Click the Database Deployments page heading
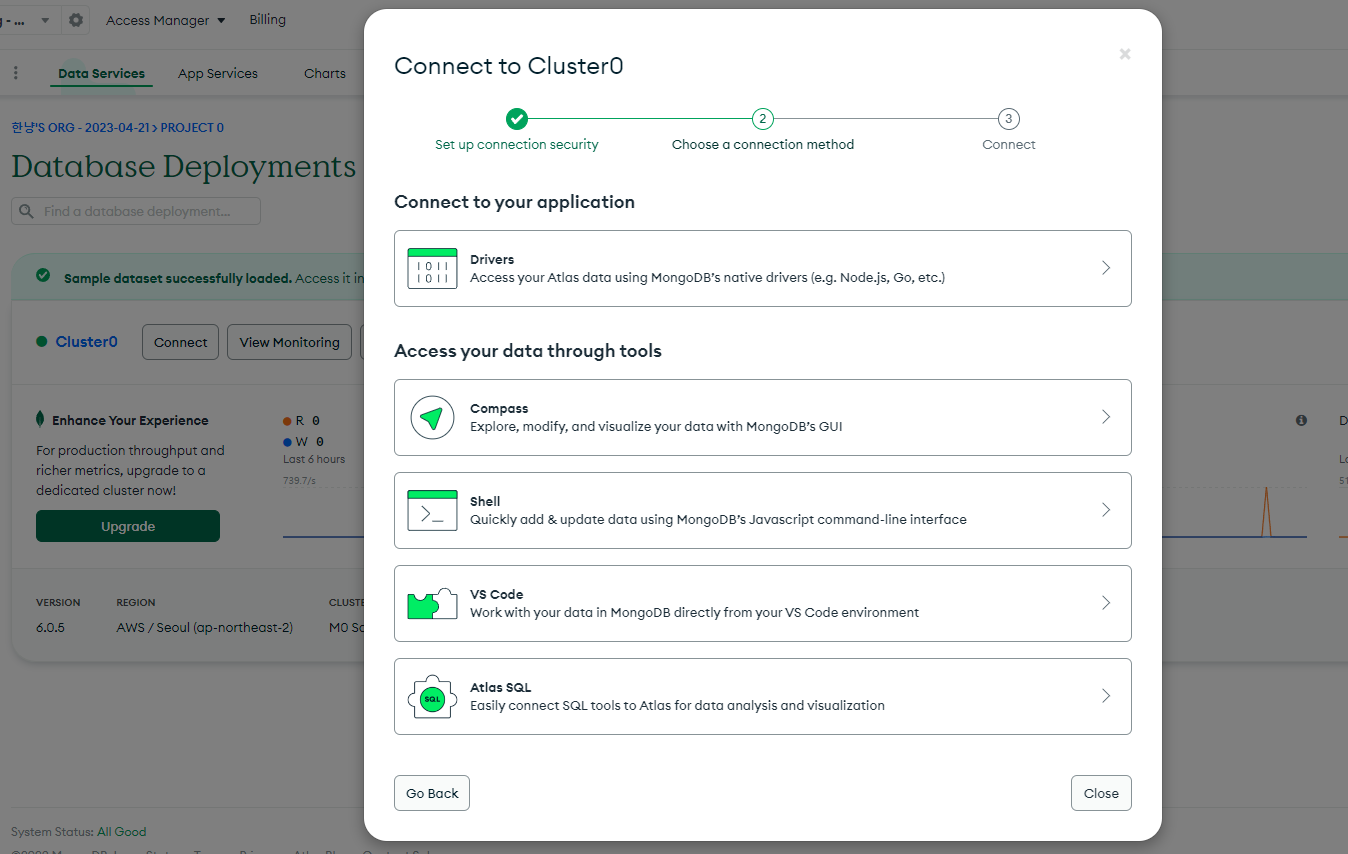Viewport: 1348px width, 854px height. pos(184,166)
